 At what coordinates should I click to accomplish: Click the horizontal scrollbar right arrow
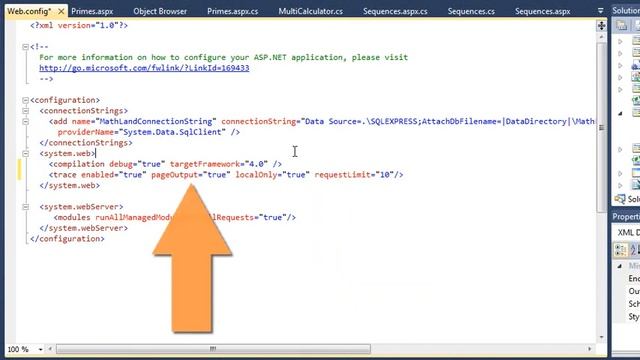[x=589, y=349]
